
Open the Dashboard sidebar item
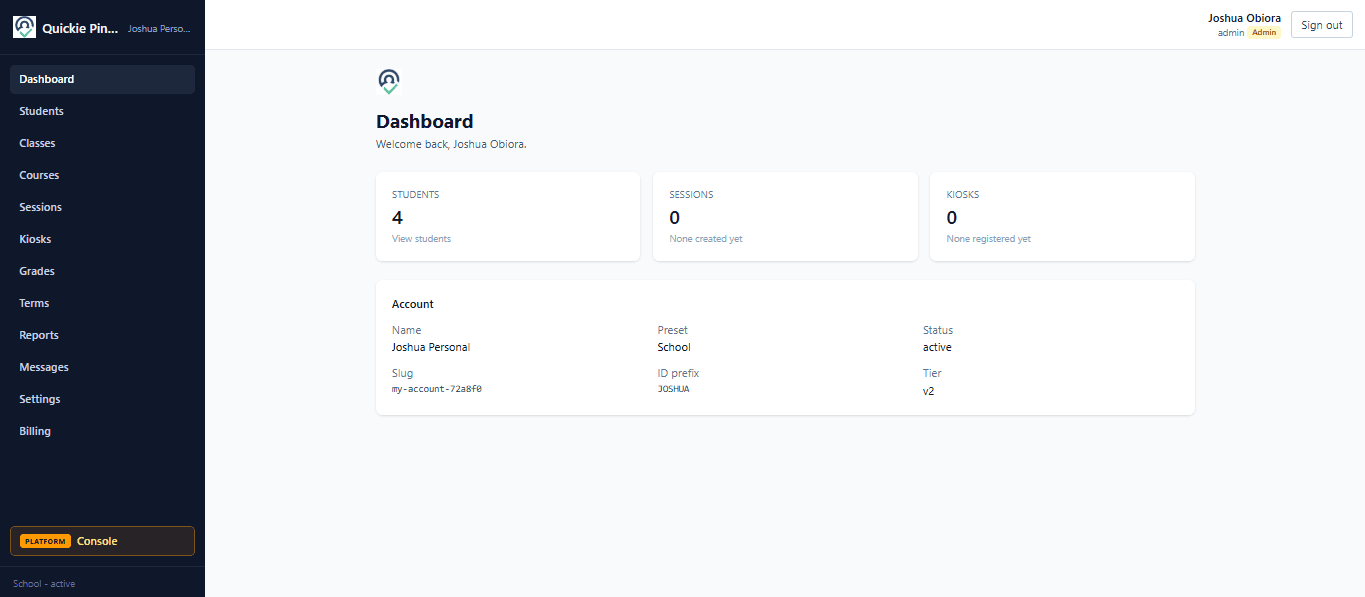pyautogui.click(x=102, y=79)
